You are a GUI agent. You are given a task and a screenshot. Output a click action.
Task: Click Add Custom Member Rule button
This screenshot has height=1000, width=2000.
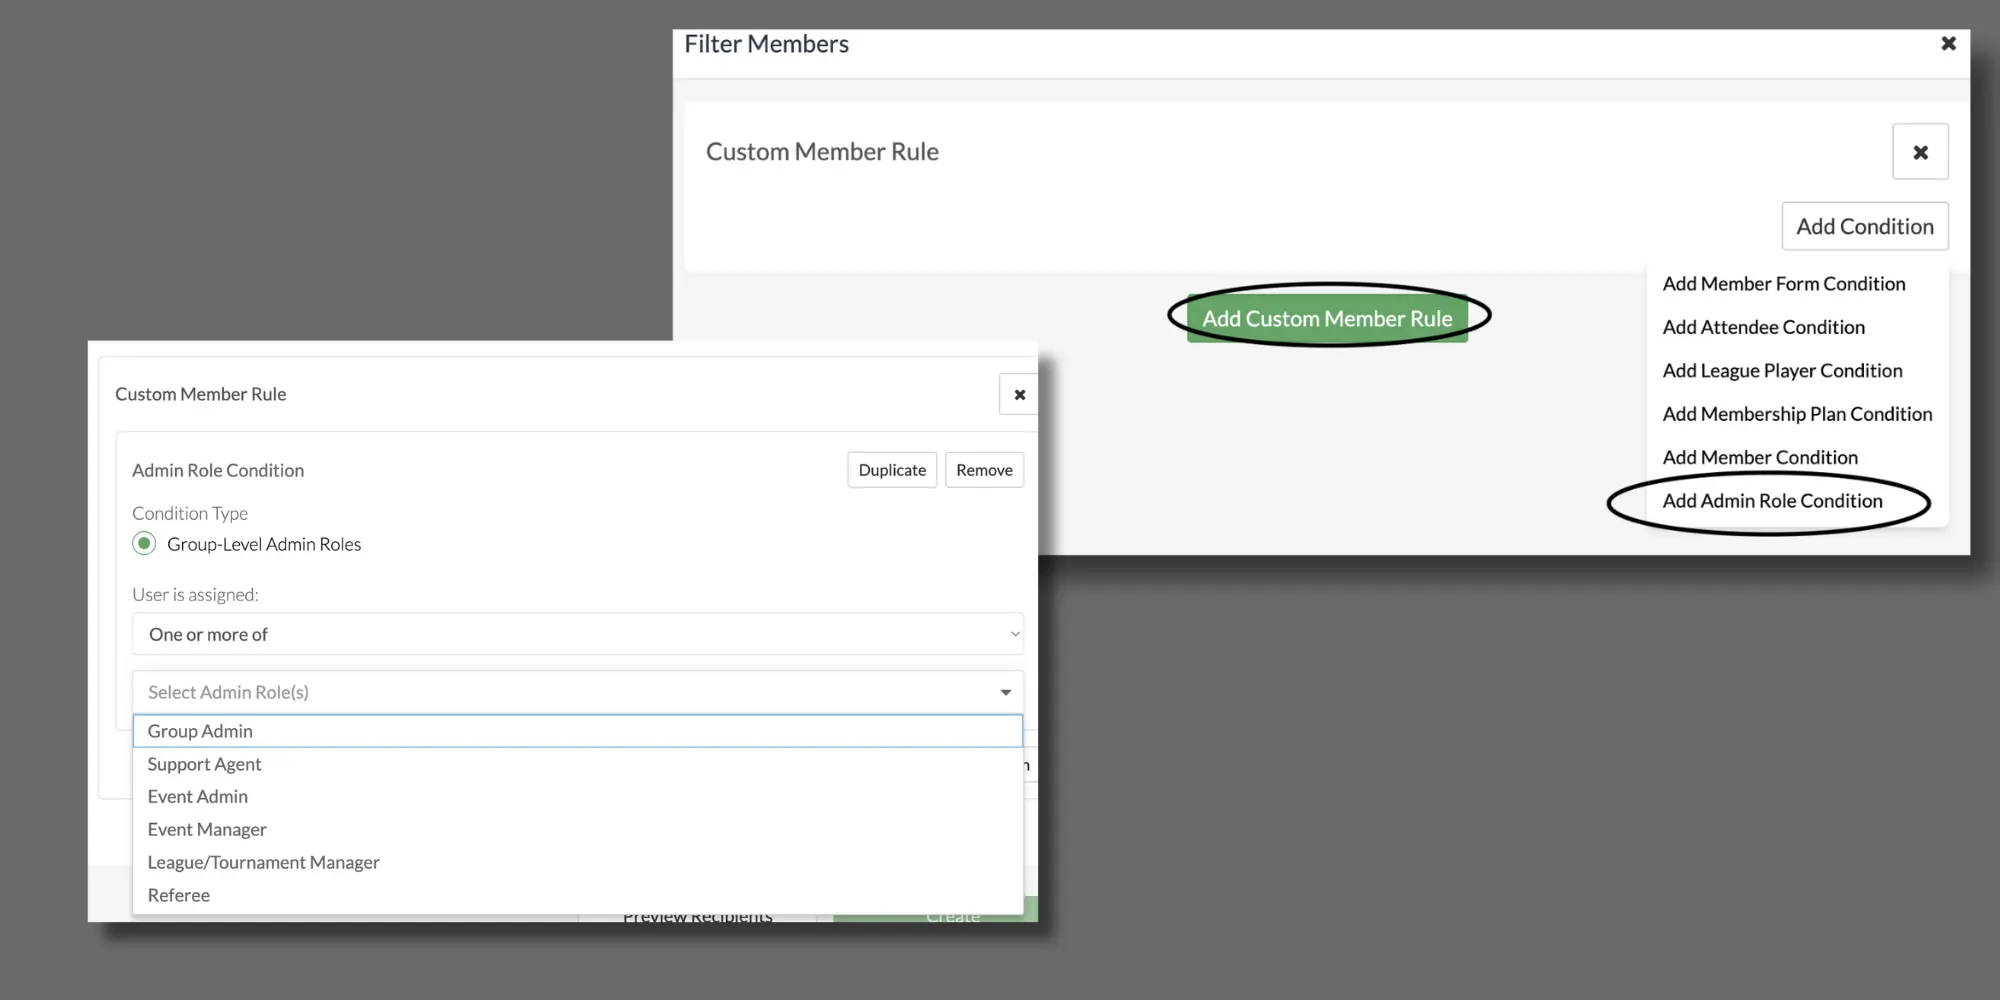pos(1327,319)
